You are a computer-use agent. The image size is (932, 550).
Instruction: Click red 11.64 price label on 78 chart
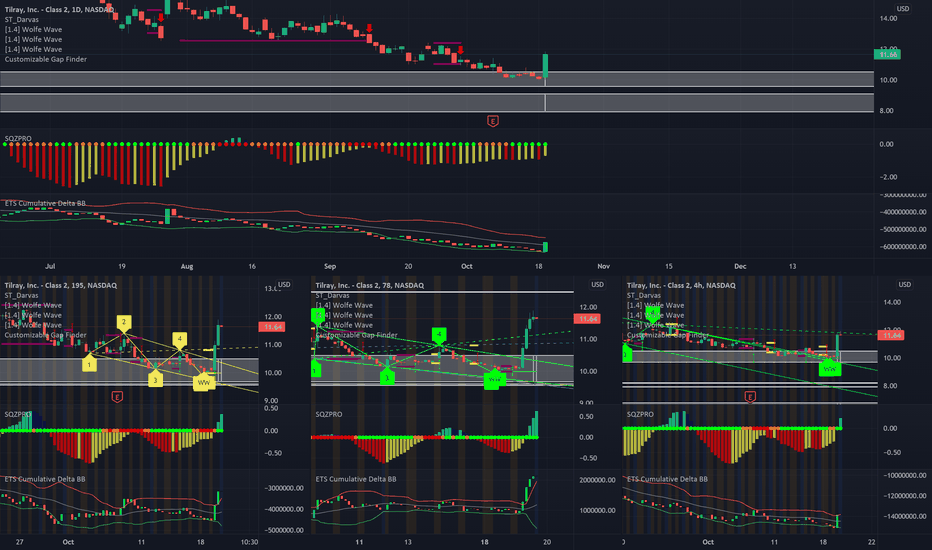(x=587, y=319)
